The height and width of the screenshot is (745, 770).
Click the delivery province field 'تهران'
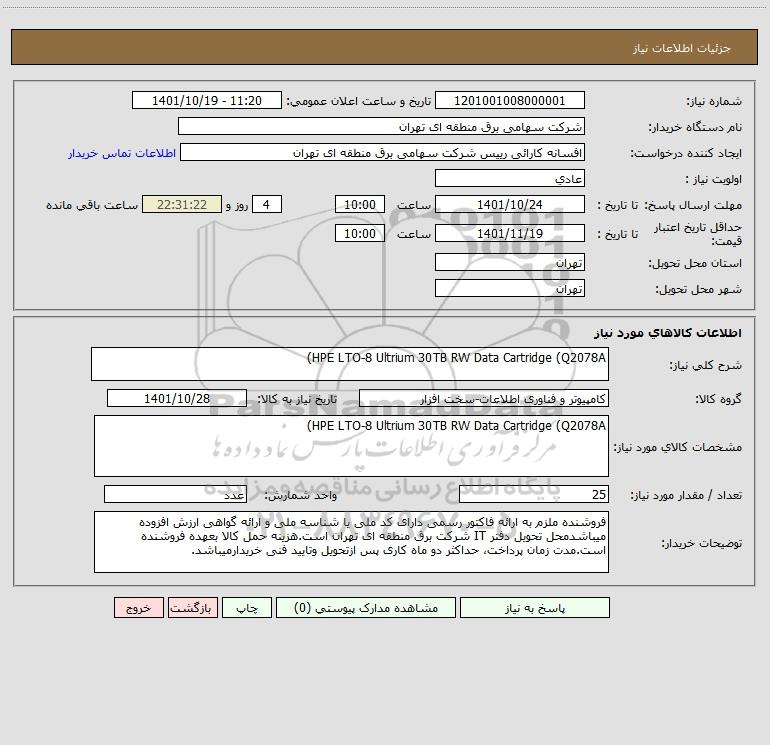coord(510,262)
